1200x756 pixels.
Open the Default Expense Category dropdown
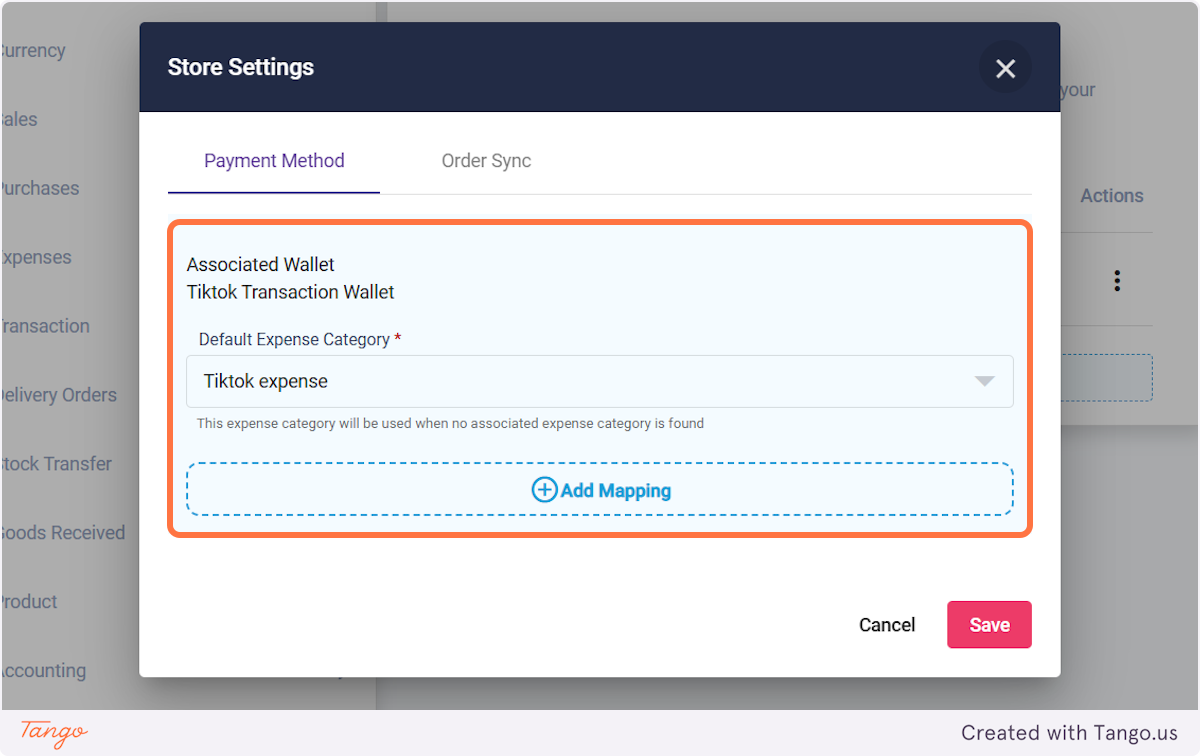(x=600, y=381)
